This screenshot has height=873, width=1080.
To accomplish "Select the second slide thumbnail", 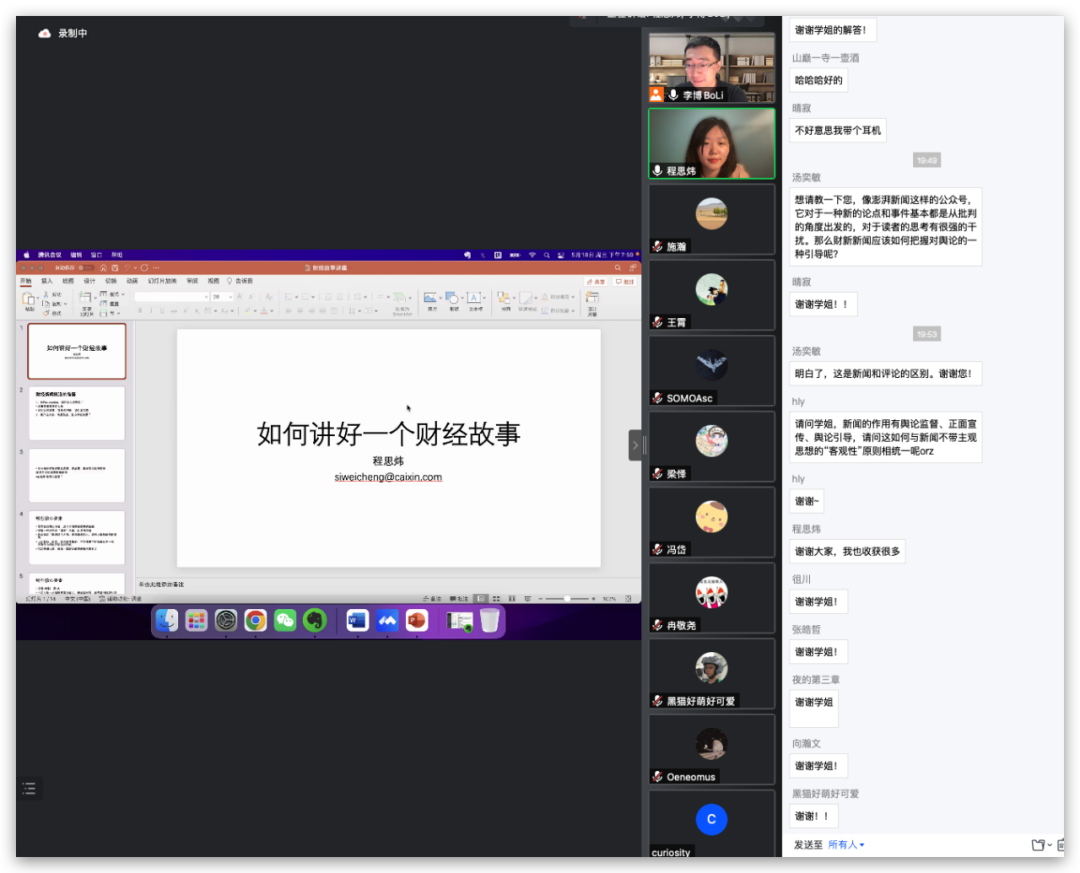I will [77, 413].
